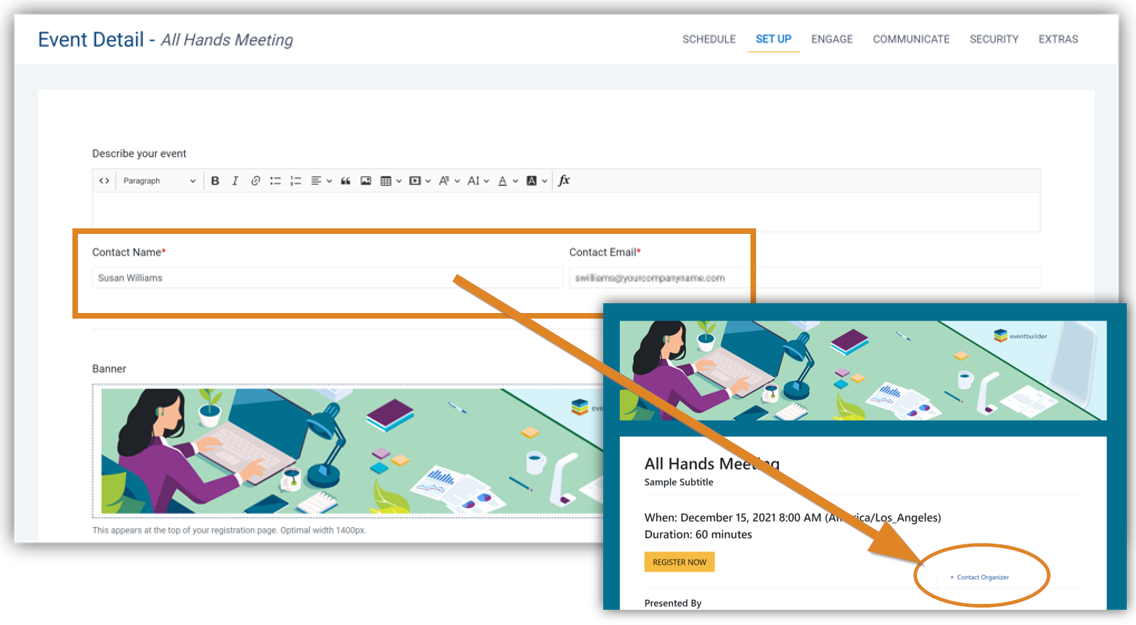Click the fx formula icon
The width and height of the screenshot is (1136, 625).
(x=564, y=181)
